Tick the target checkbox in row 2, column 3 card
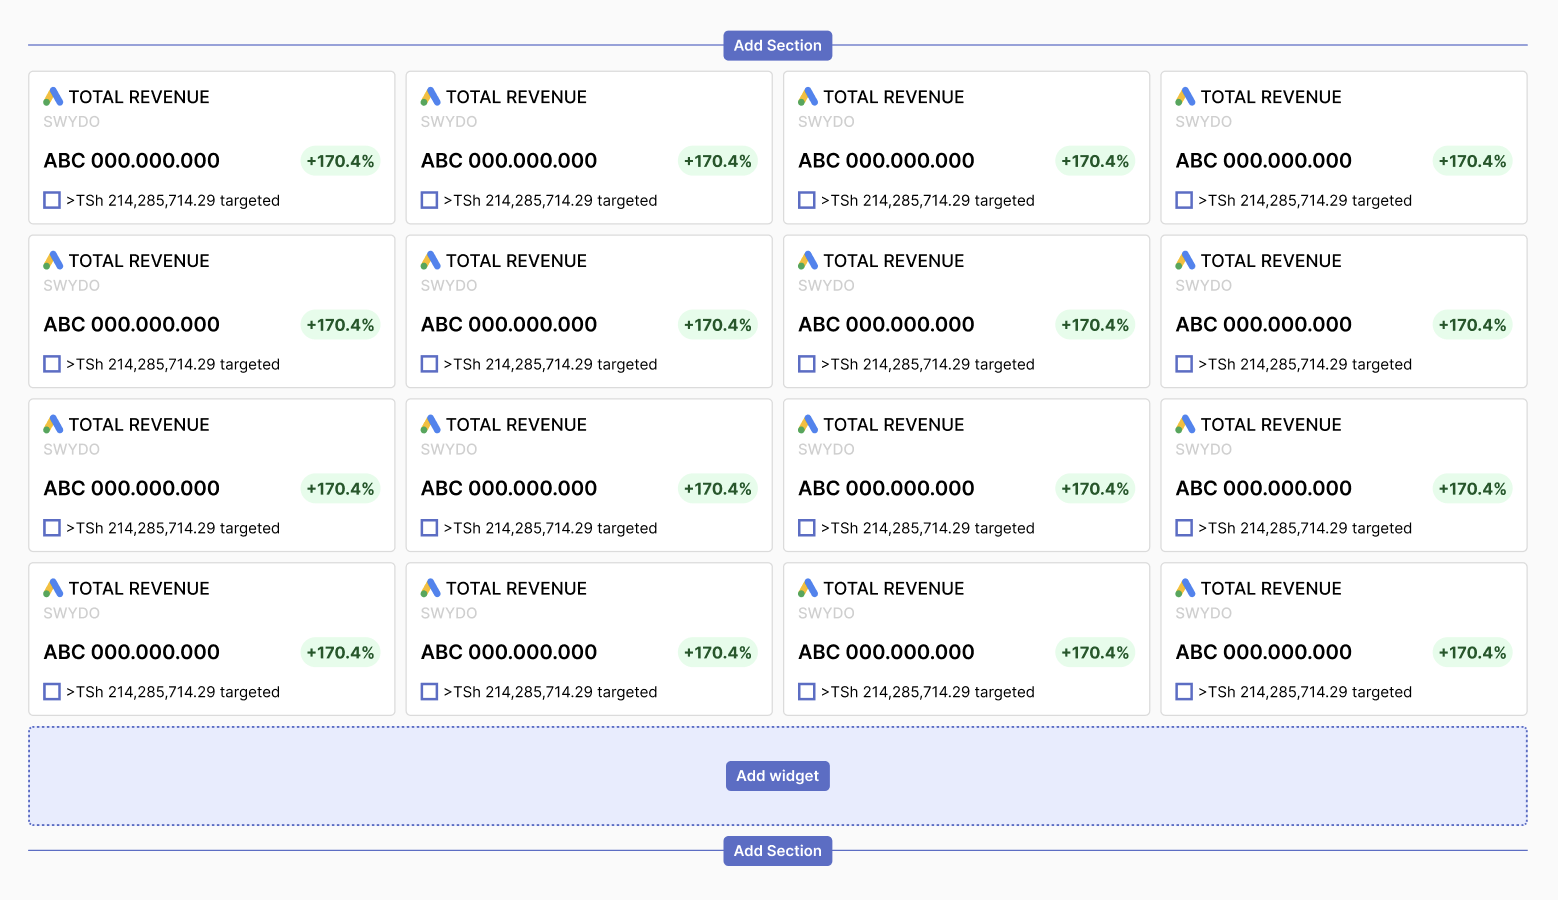The height and width of the screenshot is (900, 1558). coord(807,364)
